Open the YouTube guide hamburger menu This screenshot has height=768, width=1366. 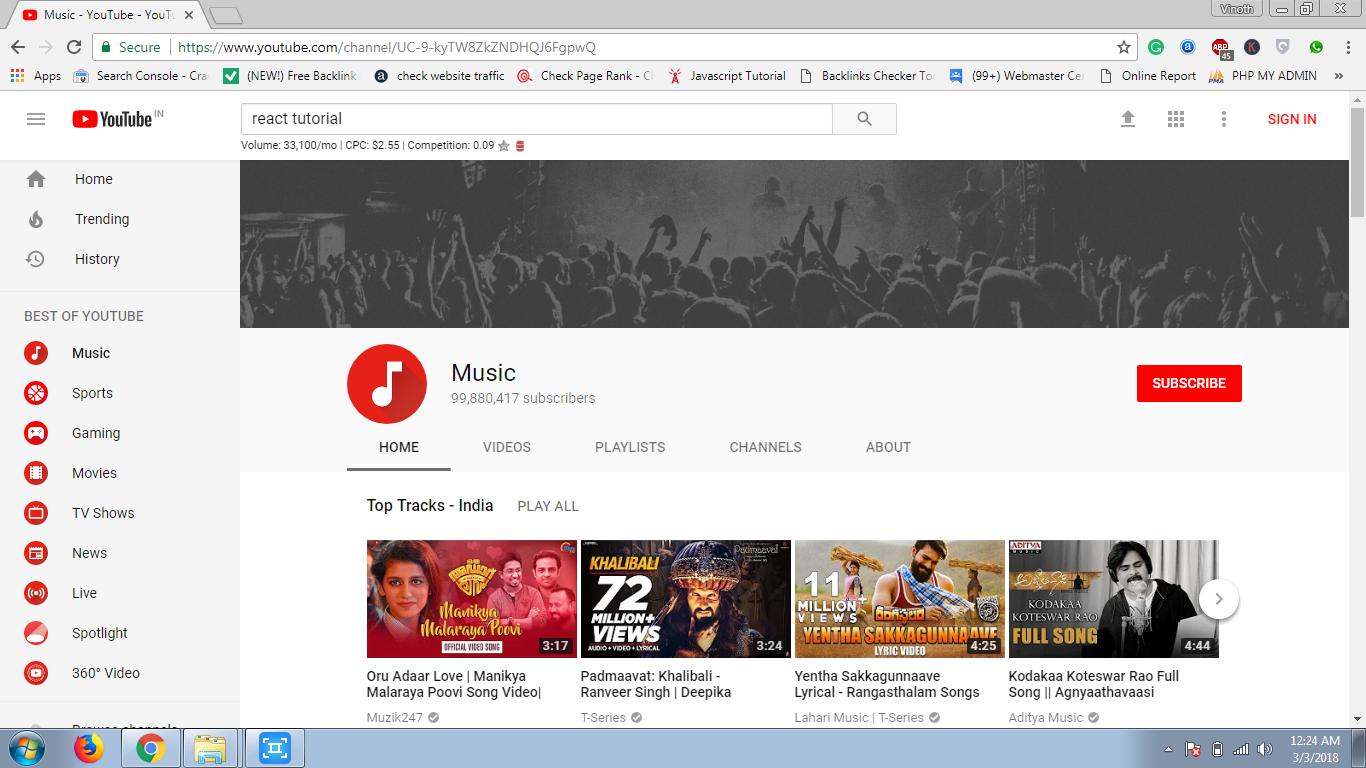[x=36, y=119]
